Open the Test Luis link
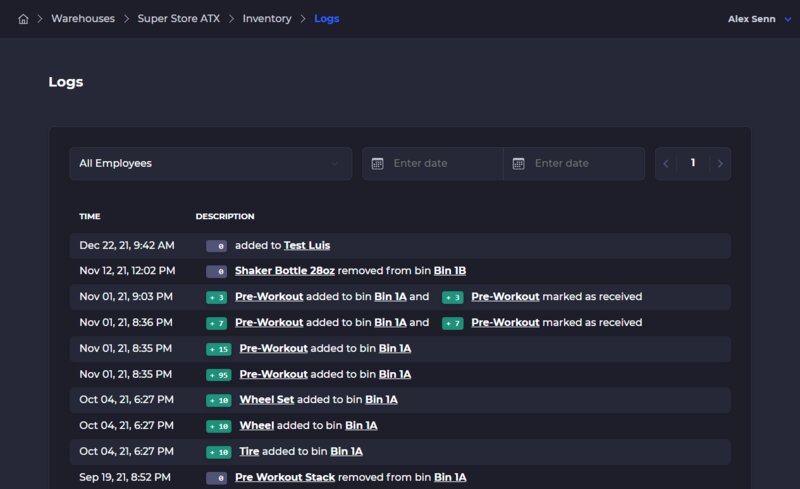 click(307, 245)
